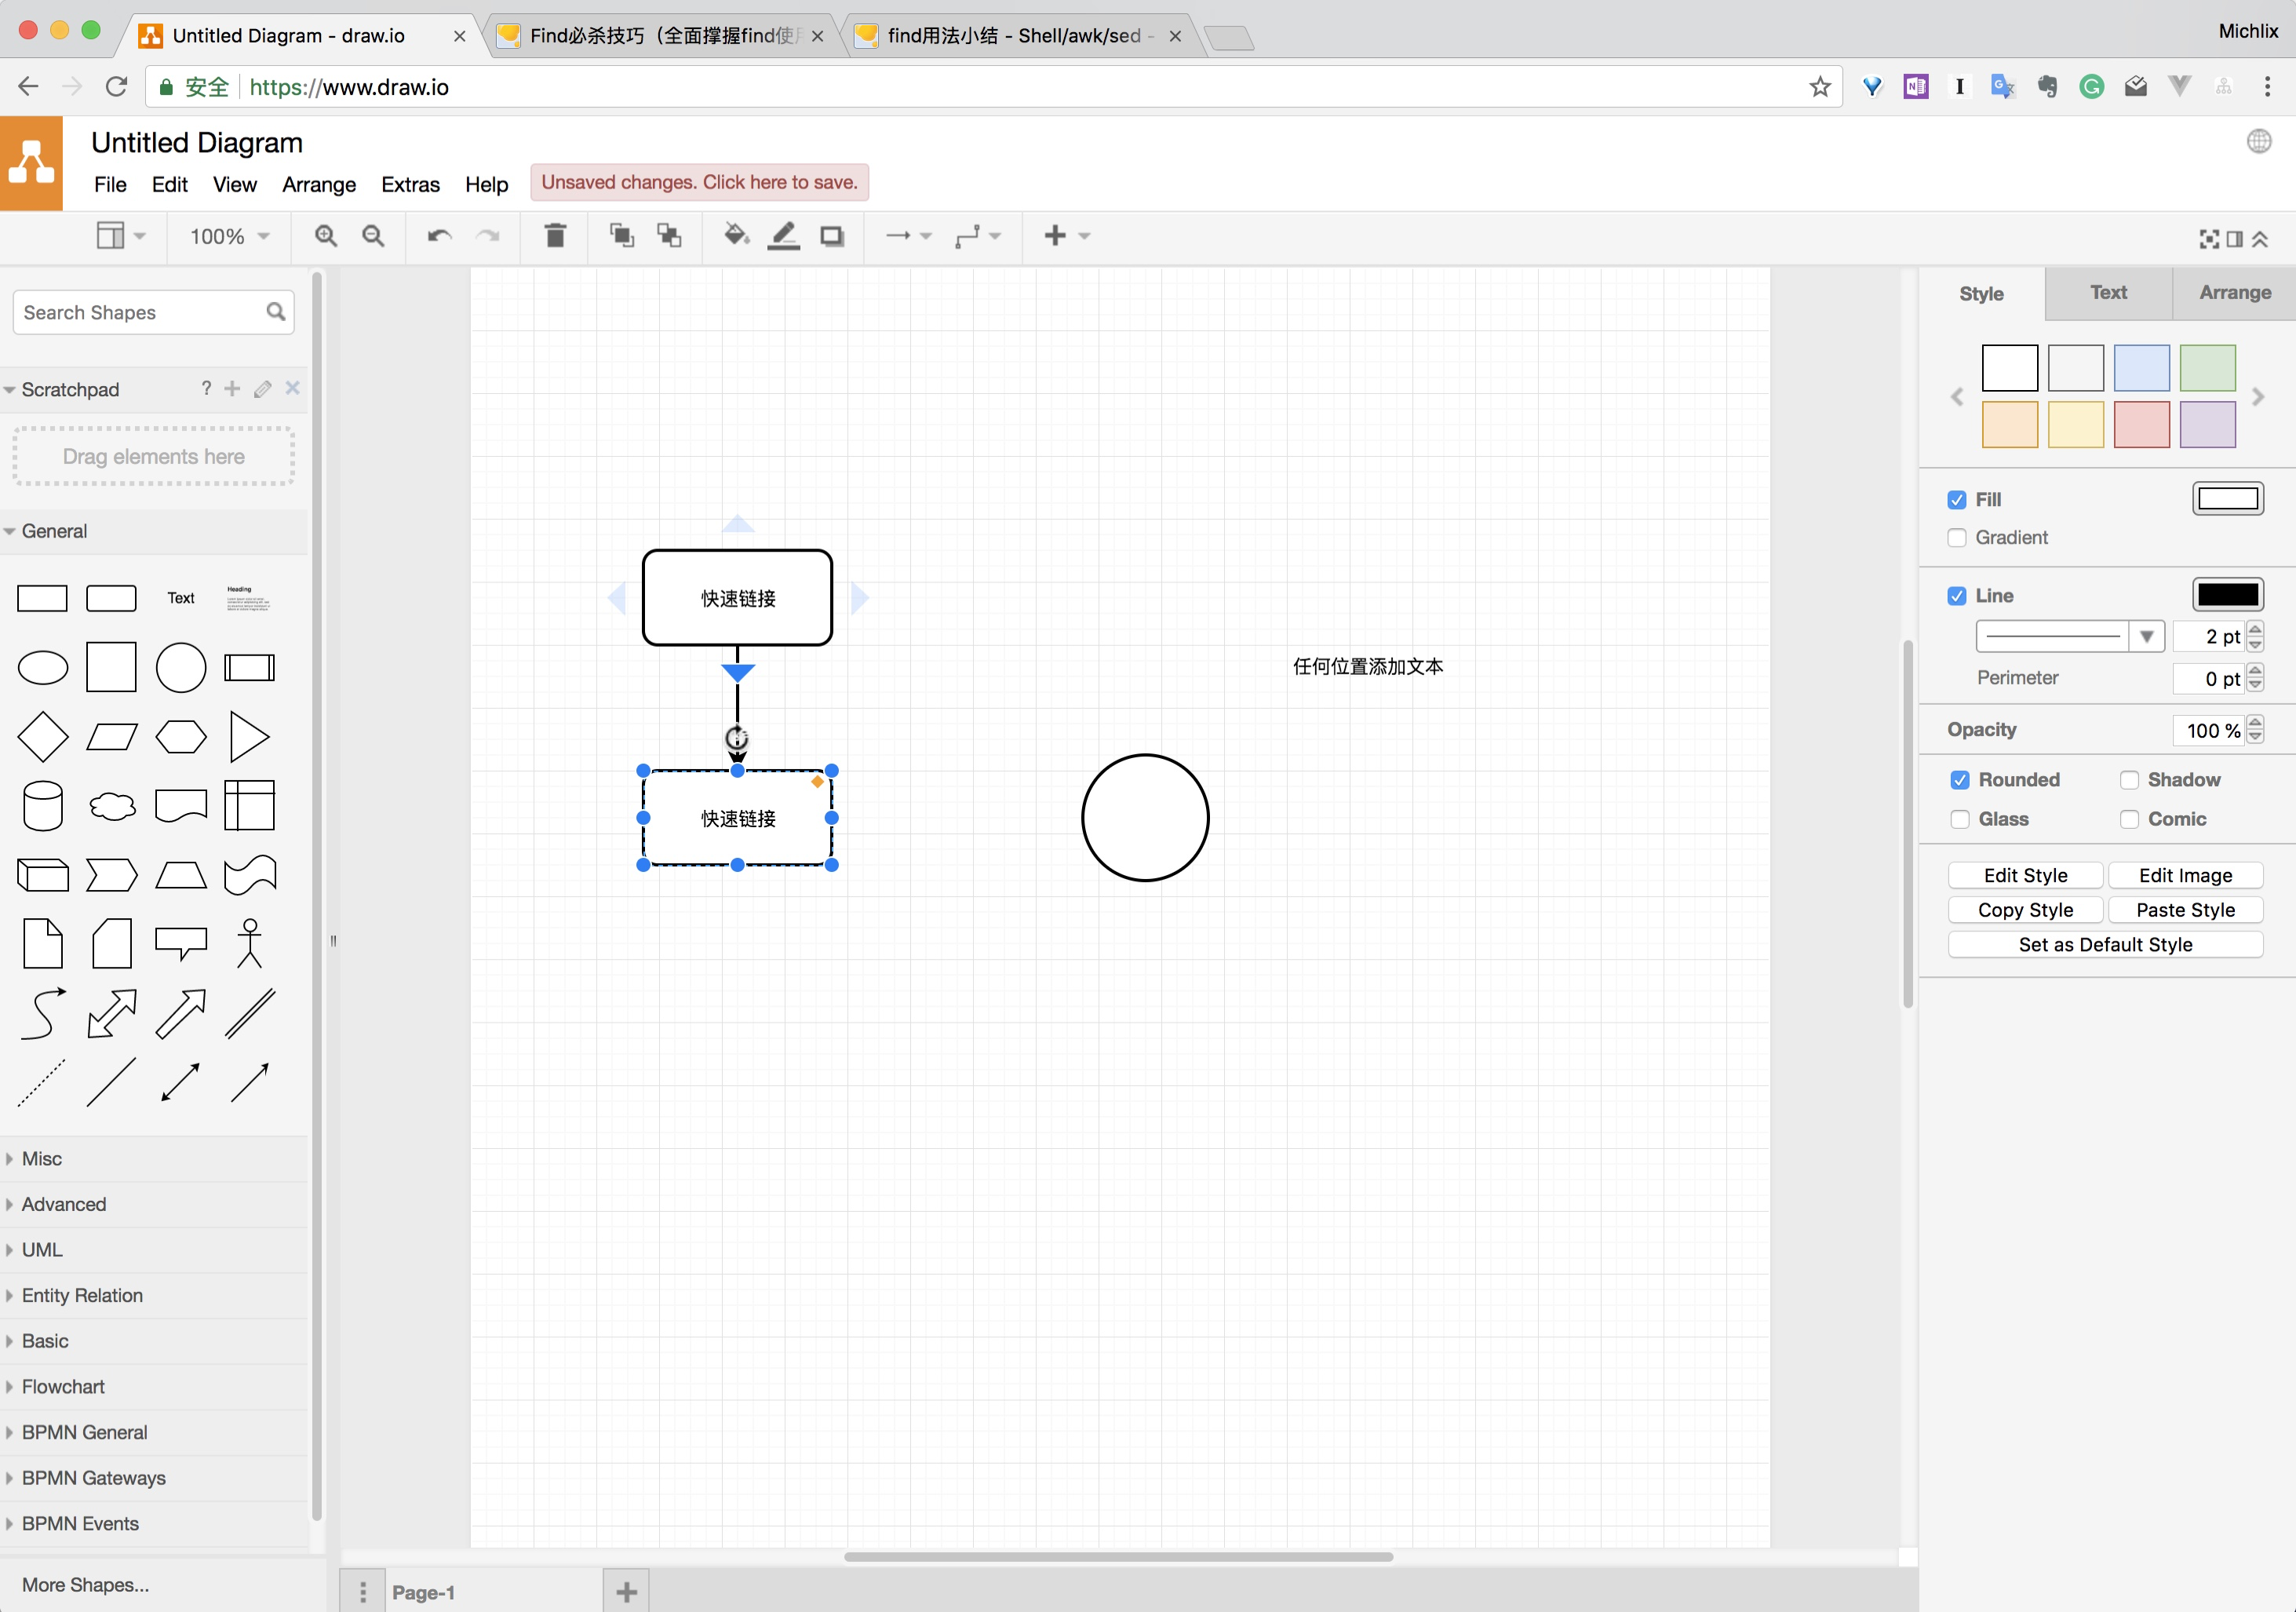
Task: Collapse the General shapes section
Action: tap(55, 531)
